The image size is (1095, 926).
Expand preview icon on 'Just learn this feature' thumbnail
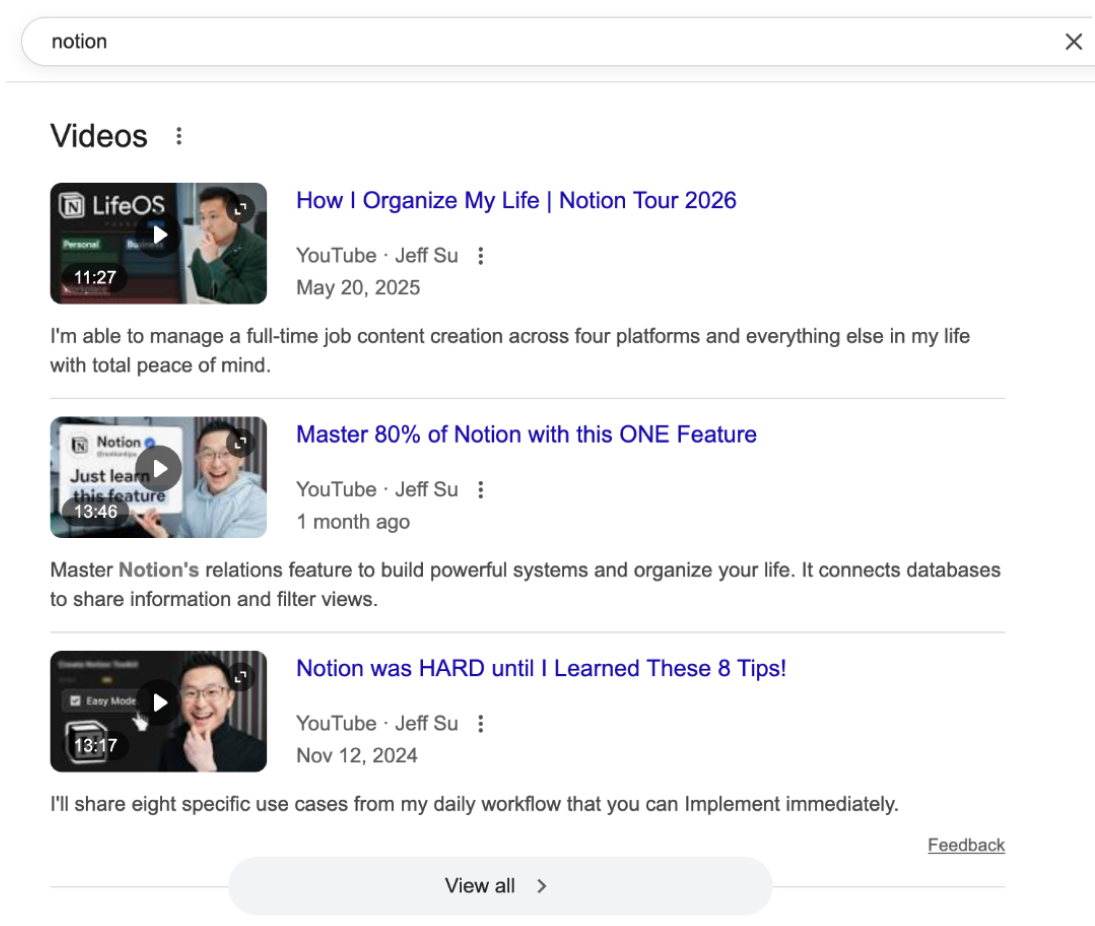tap(240, 443)
